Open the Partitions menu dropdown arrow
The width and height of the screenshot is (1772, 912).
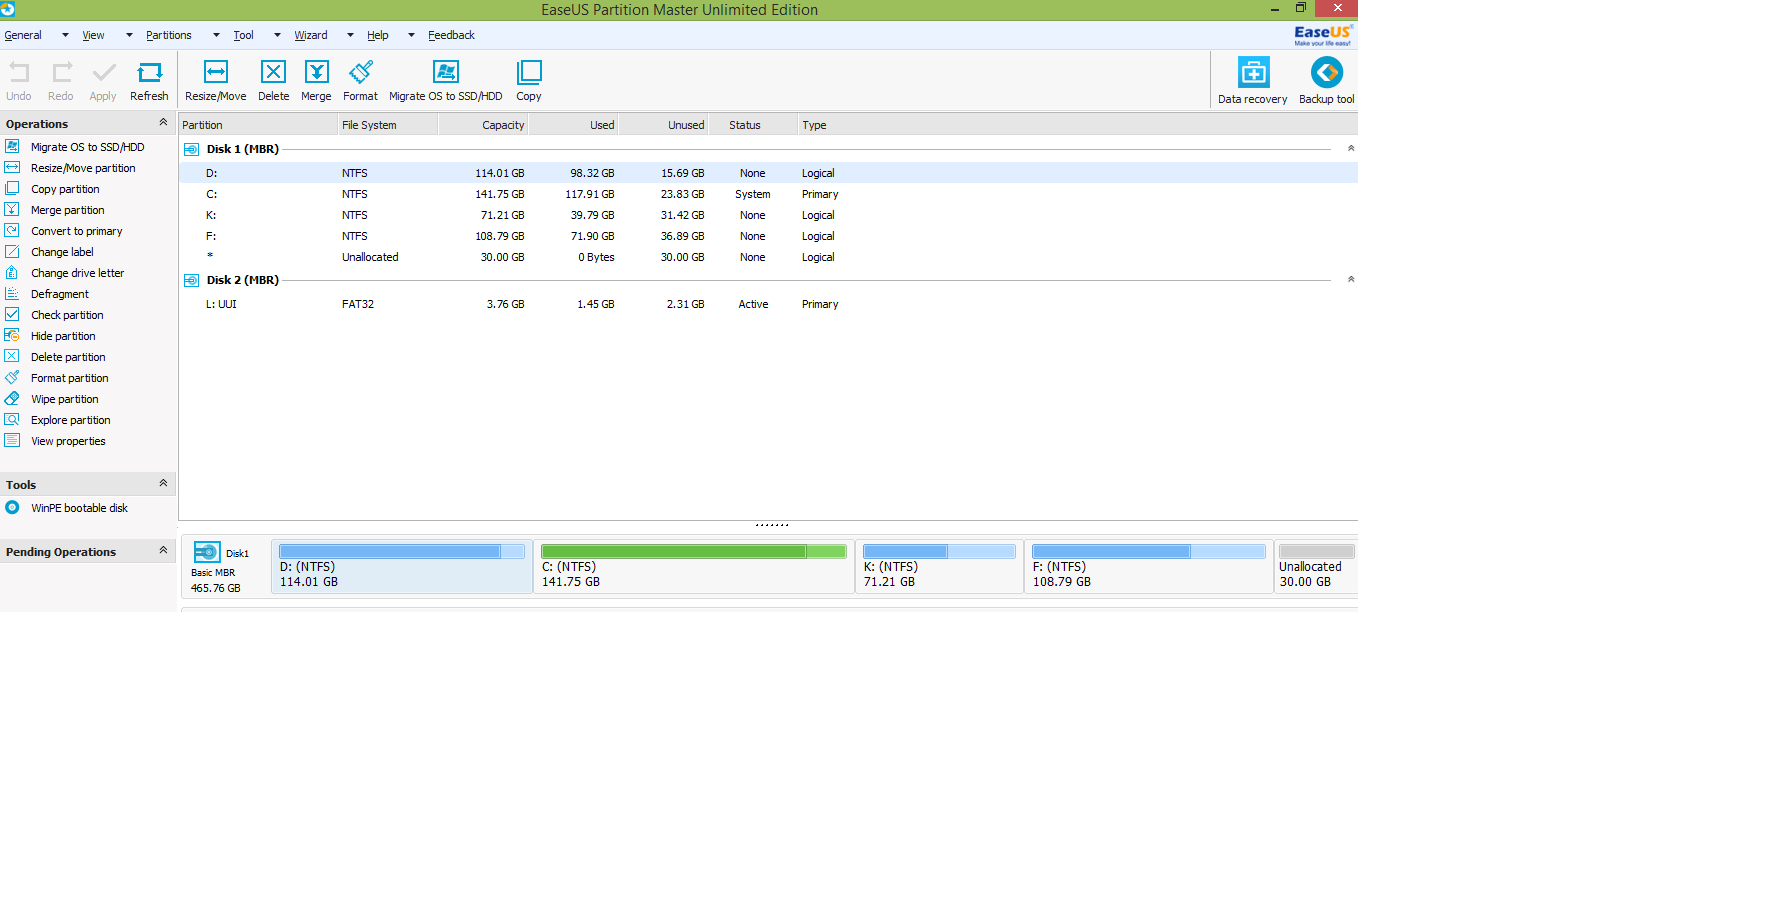[x=216, y=35]
